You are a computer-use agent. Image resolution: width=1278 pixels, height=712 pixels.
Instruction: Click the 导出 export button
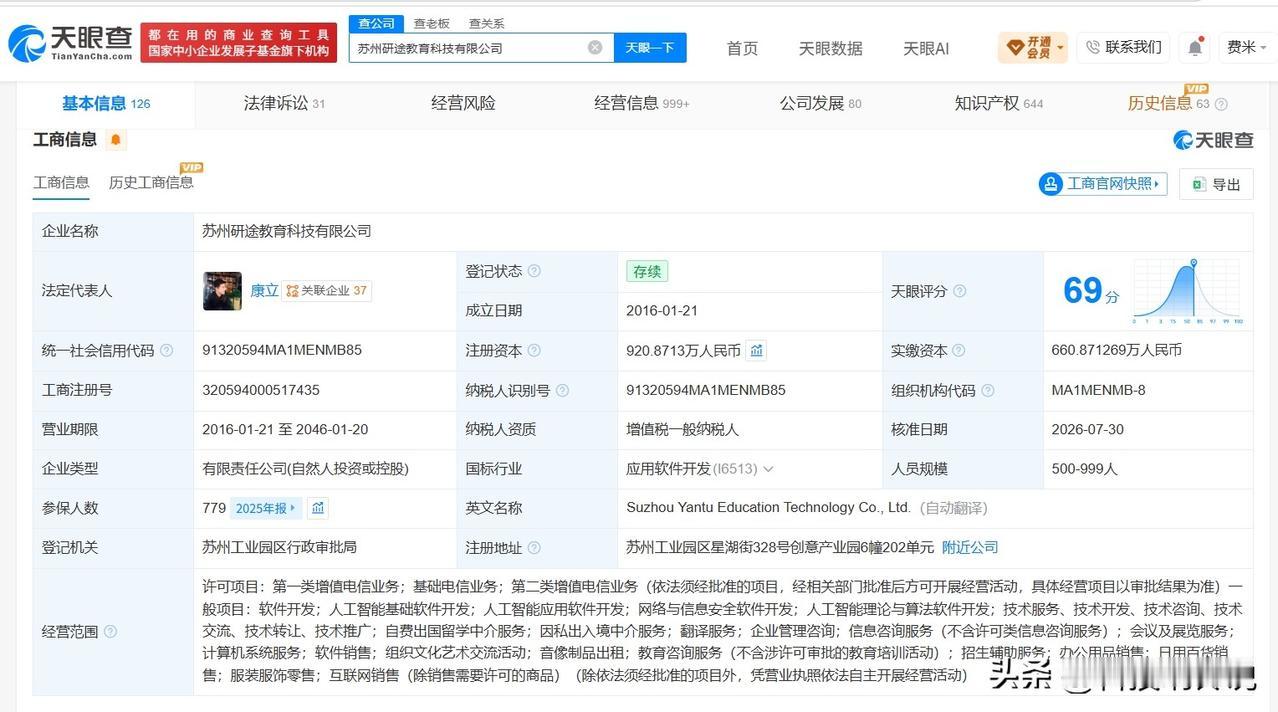1216,184
